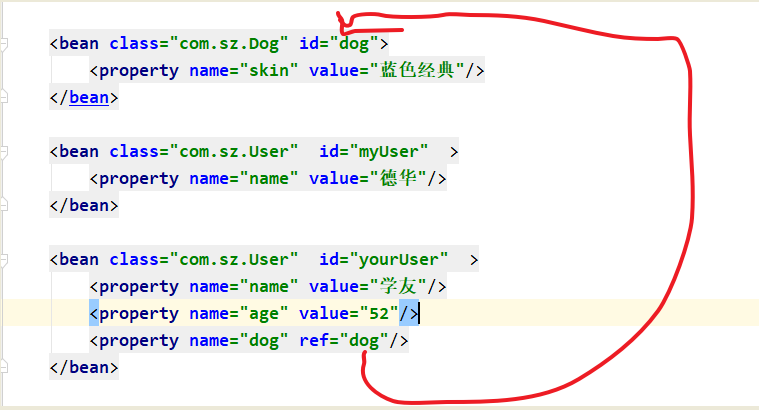Click the value text "学友"
759x410 pixels.
tap(398, 286)
